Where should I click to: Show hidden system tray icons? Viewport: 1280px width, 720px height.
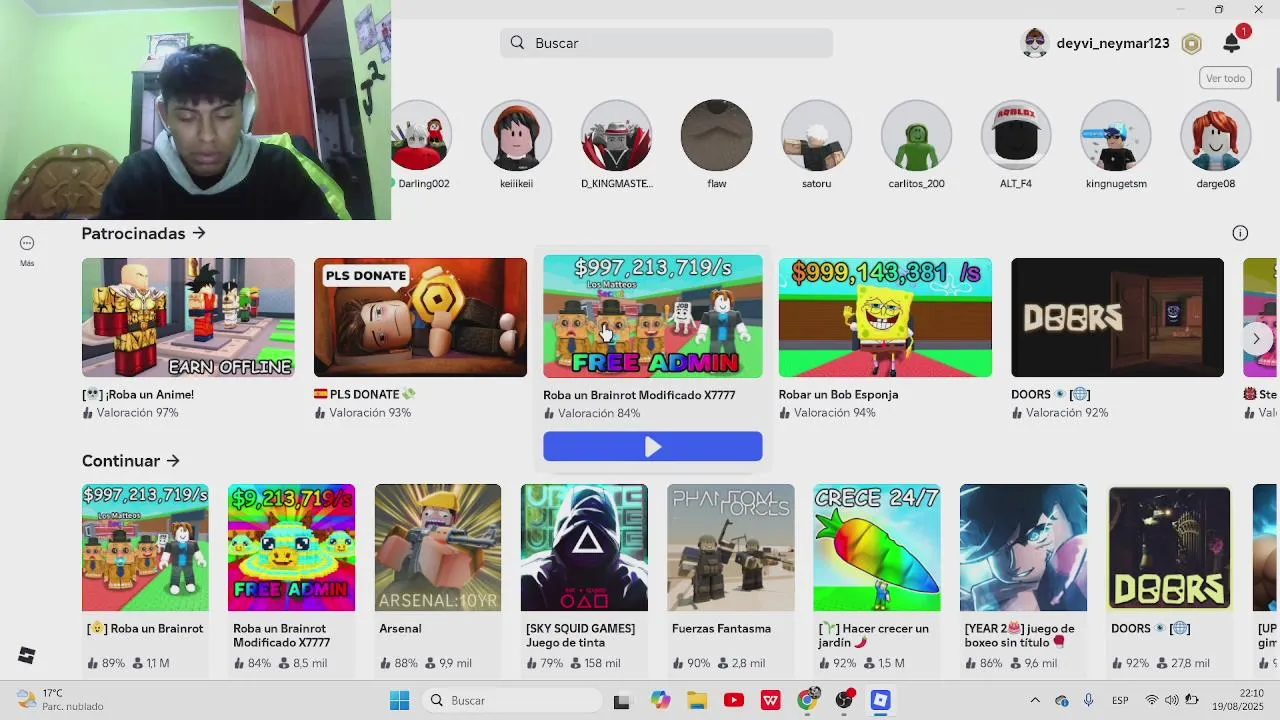pos(1035,700)
